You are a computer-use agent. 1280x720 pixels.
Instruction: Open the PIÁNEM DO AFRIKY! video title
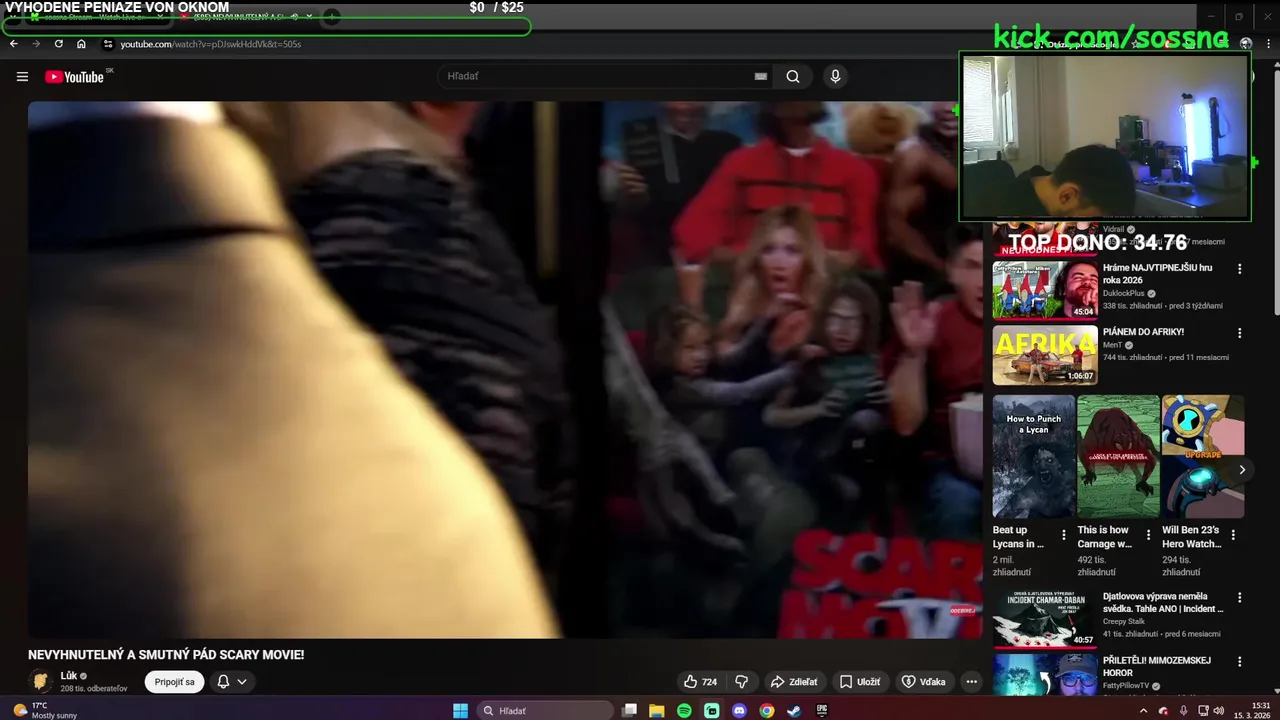pos(1143,332)
